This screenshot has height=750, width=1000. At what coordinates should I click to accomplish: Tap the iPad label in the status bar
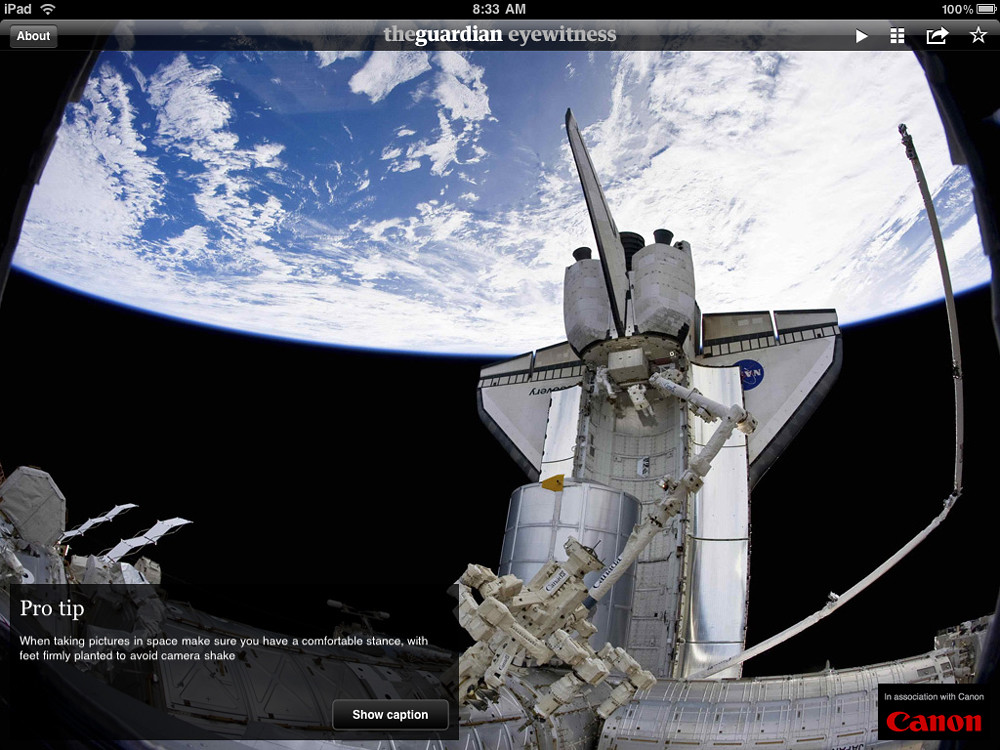pos(17,9)
